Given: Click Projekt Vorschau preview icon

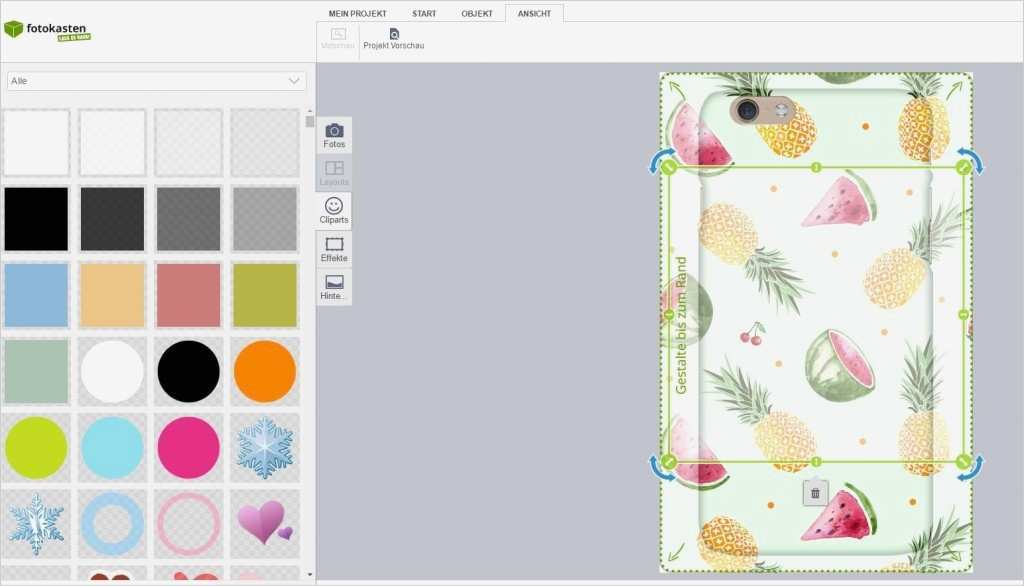Looking at the screenshot, I should [394, 39].
